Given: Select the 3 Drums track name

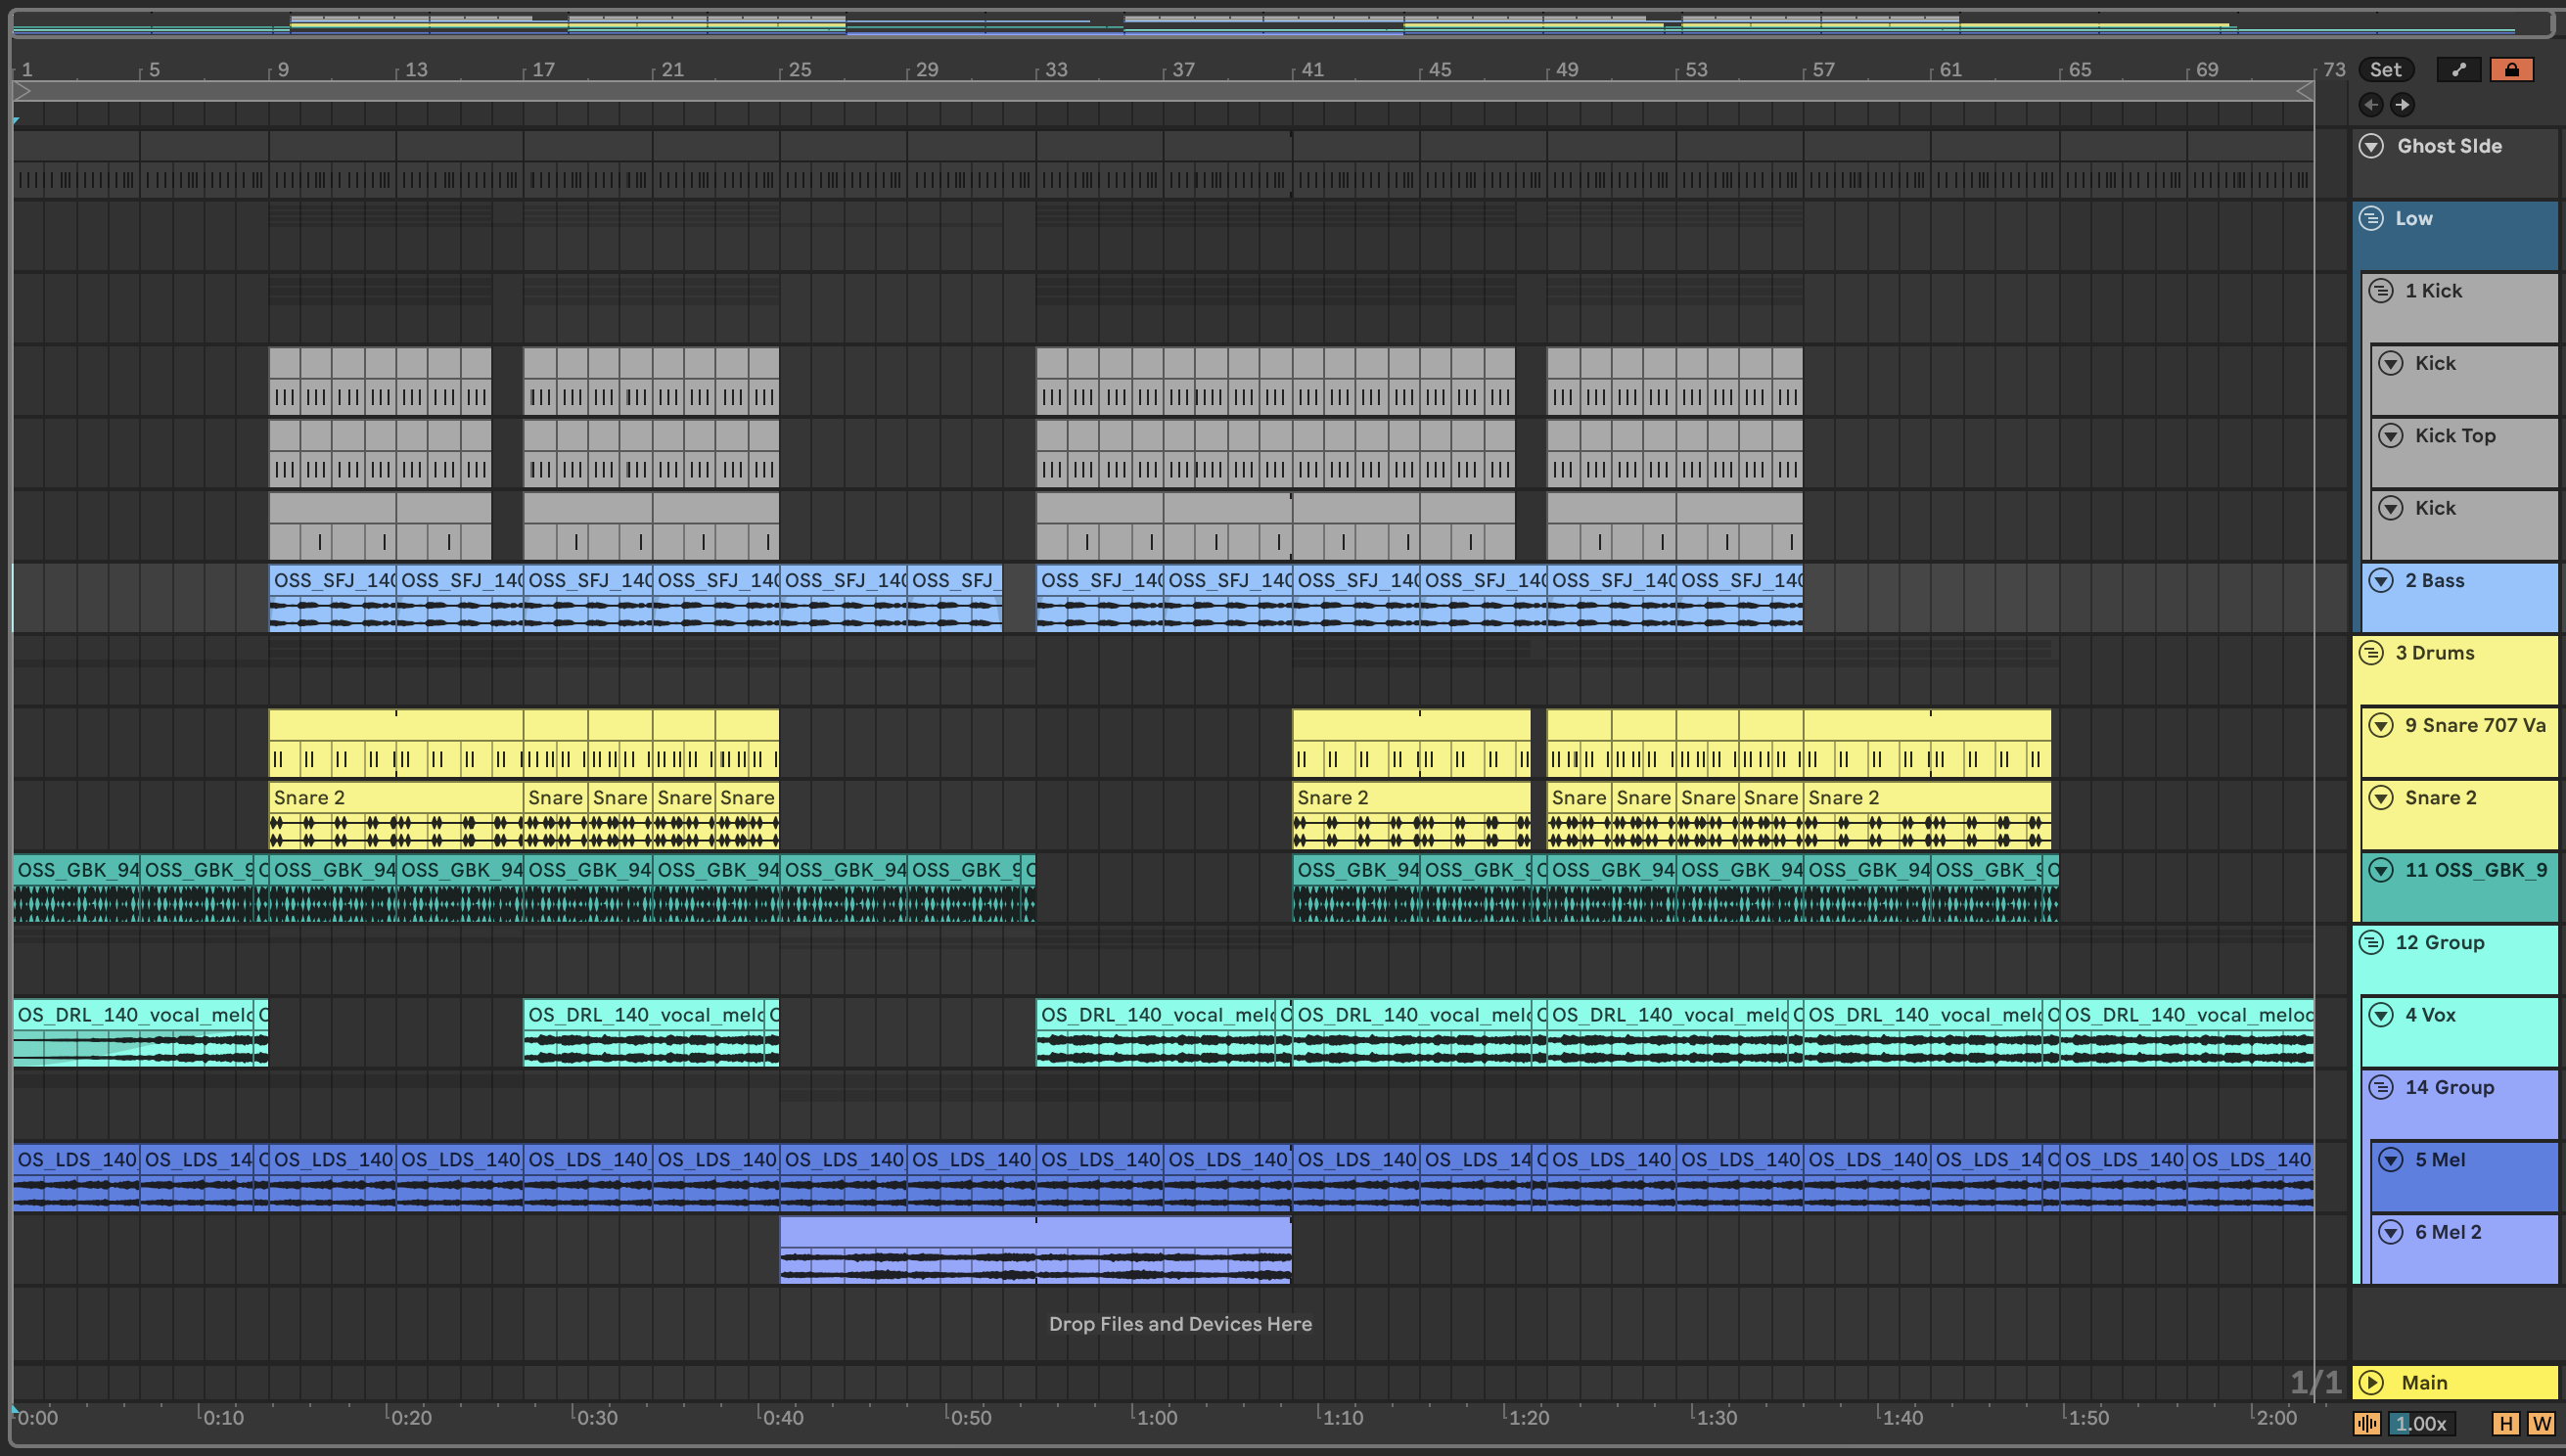Looking at the screenshot, I should (x=2434, y=653).
